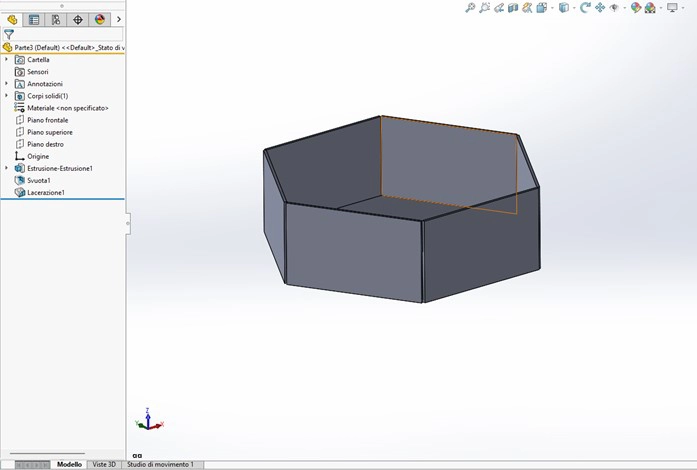Open the DisplayManager color ball tab
Viewport: 697px width, 470px height.
click(99, 19)
